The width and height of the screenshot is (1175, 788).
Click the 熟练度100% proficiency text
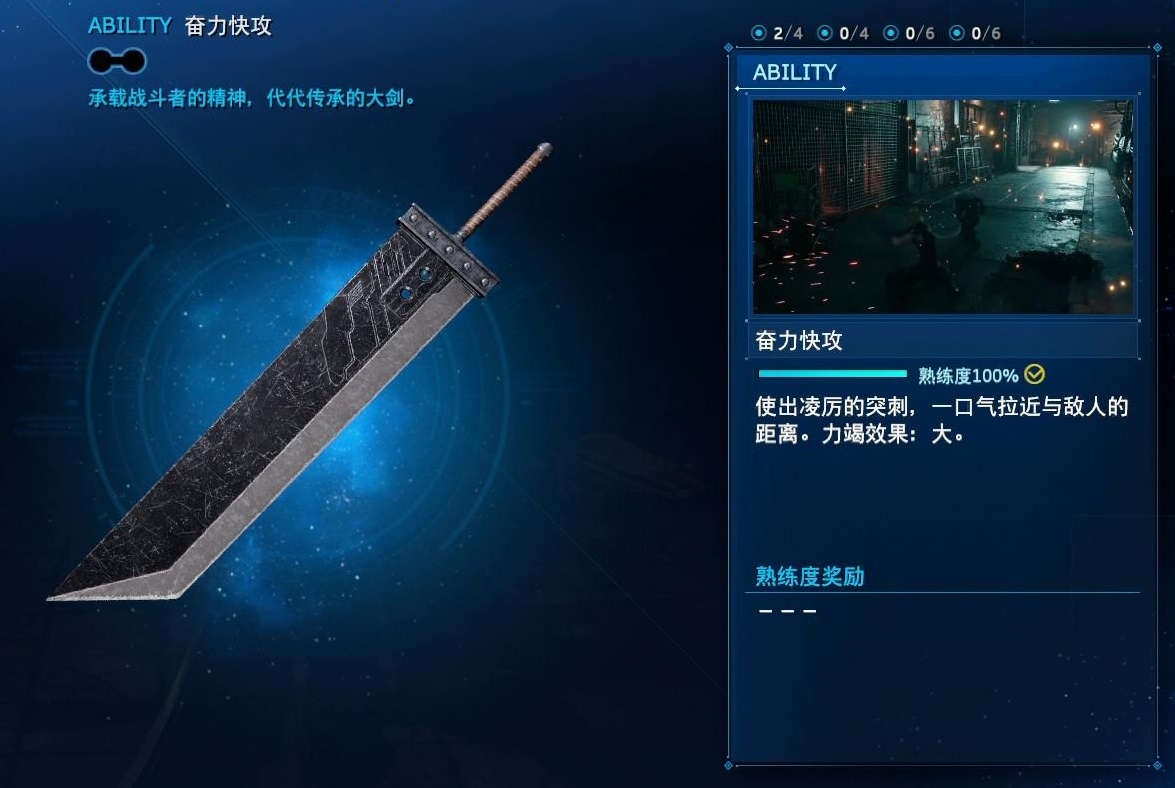click(x=967, y=375)
